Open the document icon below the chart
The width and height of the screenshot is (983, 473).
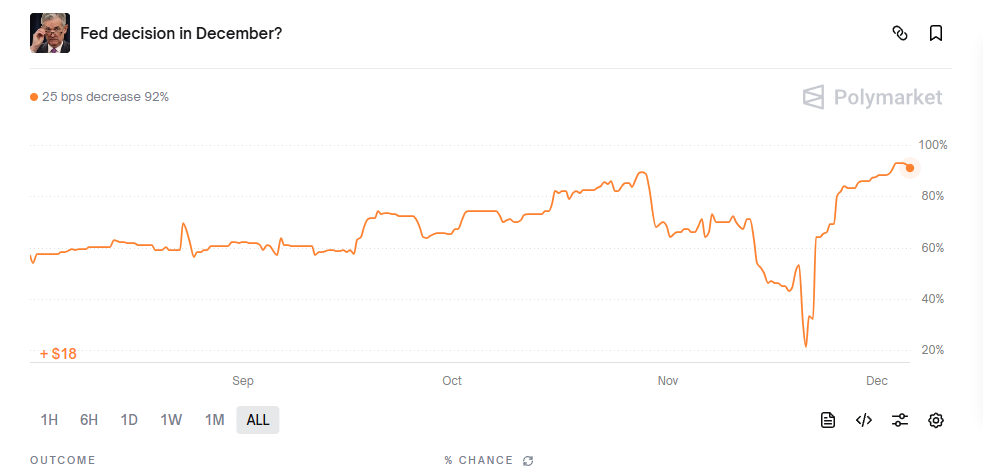pos(828,420)
